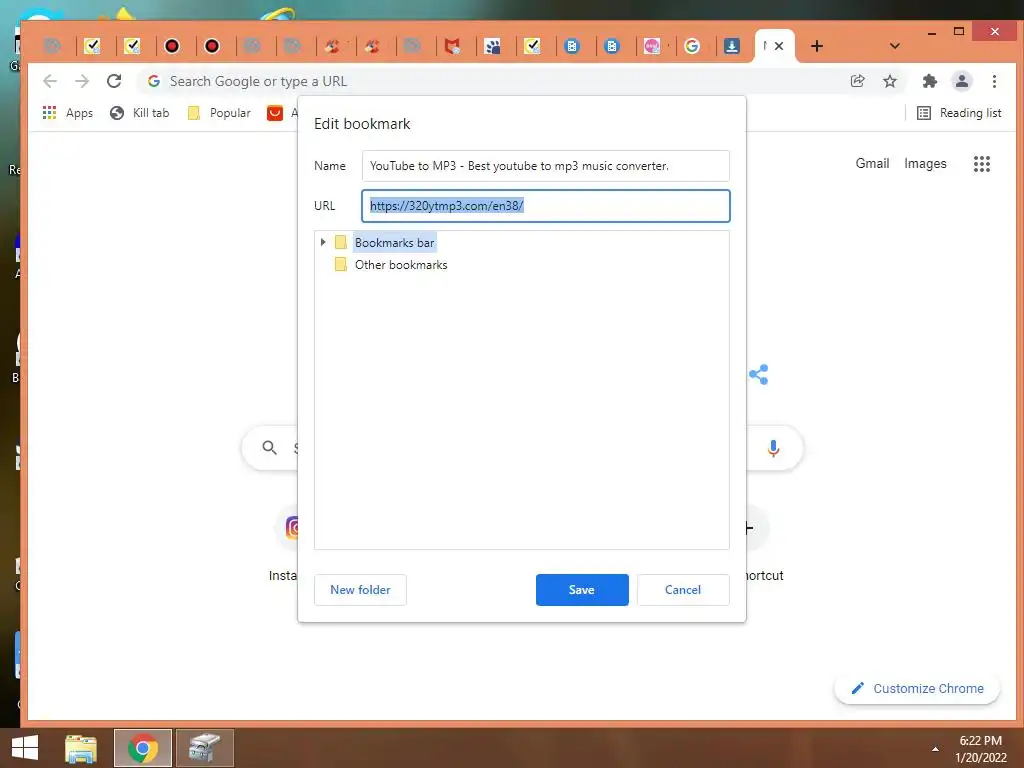Click the forward navigation arrow
This screenshot has width=1024, height=768.
click(x=82, y=81)
